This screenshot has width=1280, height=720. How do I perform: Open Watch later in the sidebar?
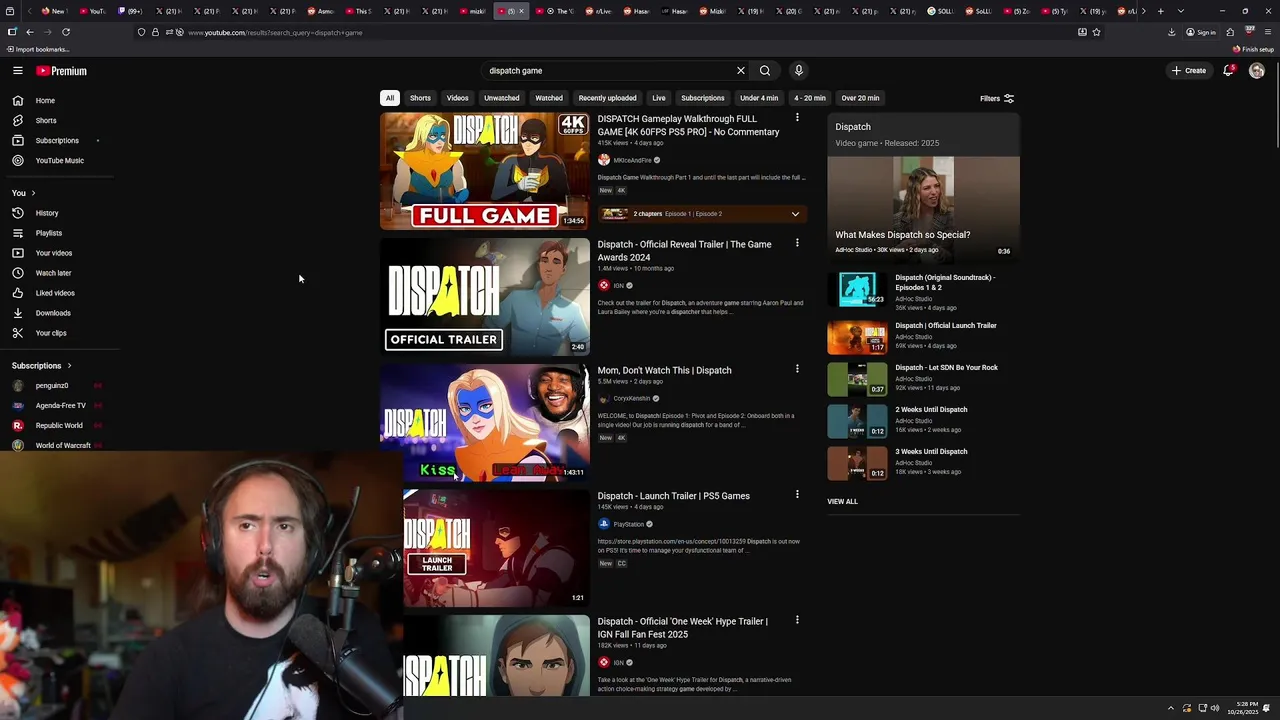pos(53,273)
